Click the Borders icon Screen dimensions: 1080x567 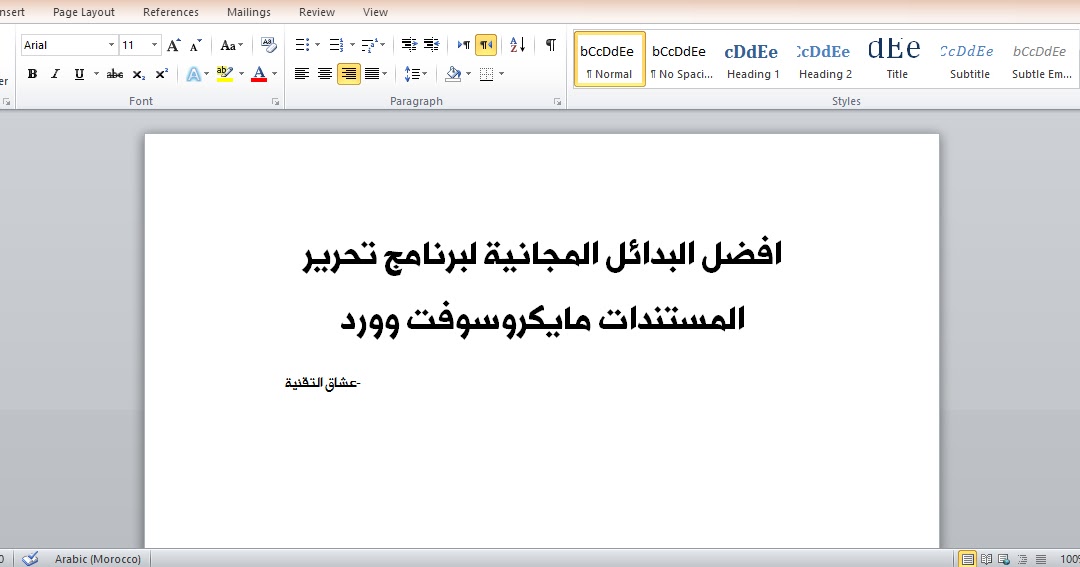click(486, 74)
